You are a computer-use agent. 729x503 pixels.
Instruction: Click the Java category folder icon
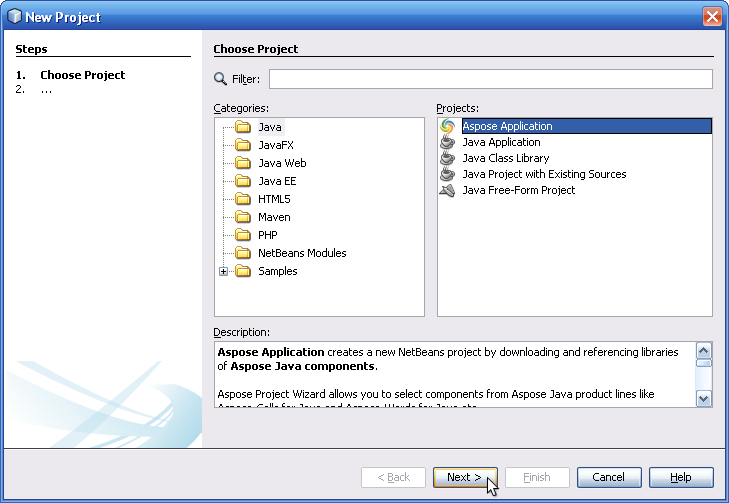click(243, 126)
